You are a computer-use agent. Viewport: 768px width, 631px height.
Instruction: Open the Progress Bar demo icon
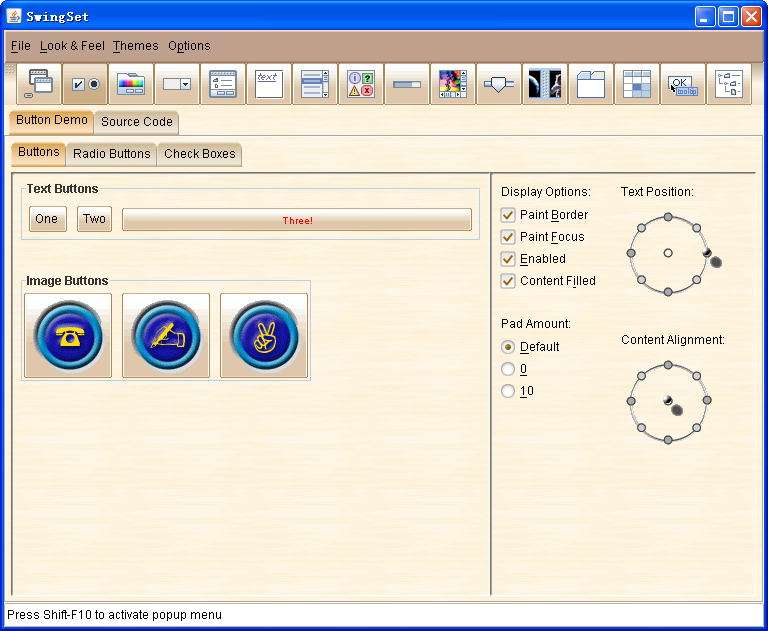408,84
